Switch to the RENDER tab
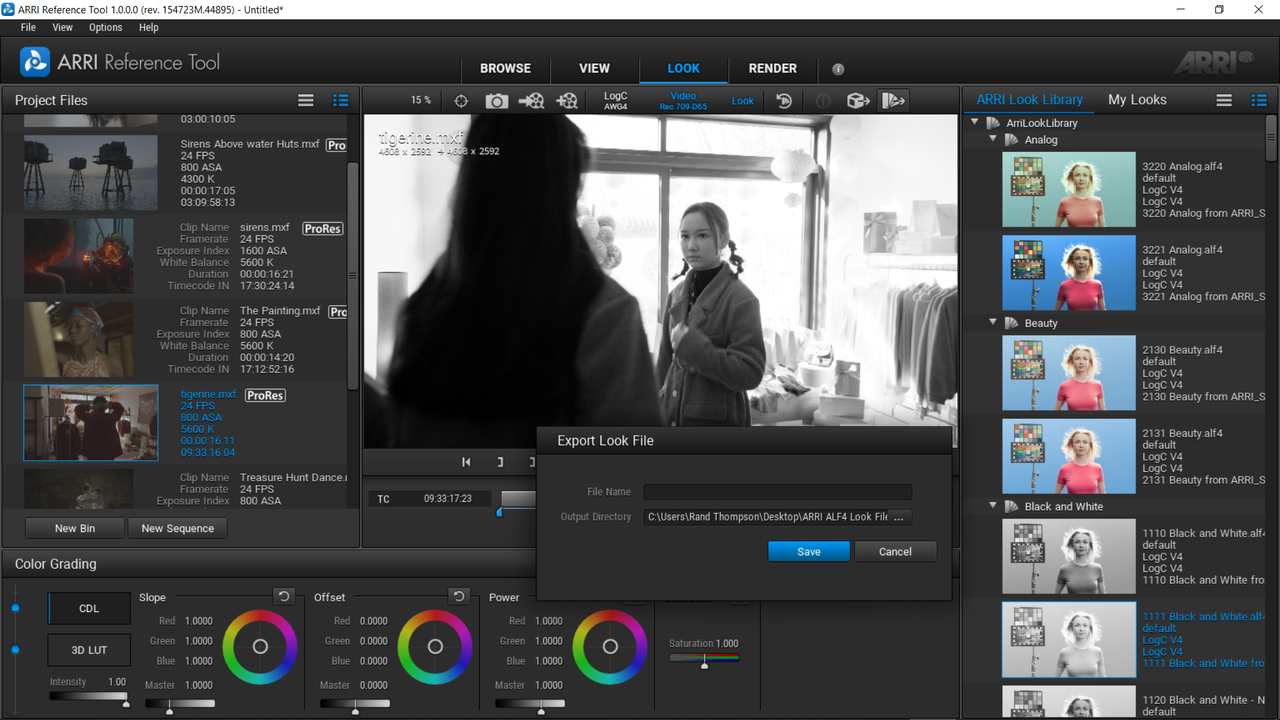 [x=773, y=69]
